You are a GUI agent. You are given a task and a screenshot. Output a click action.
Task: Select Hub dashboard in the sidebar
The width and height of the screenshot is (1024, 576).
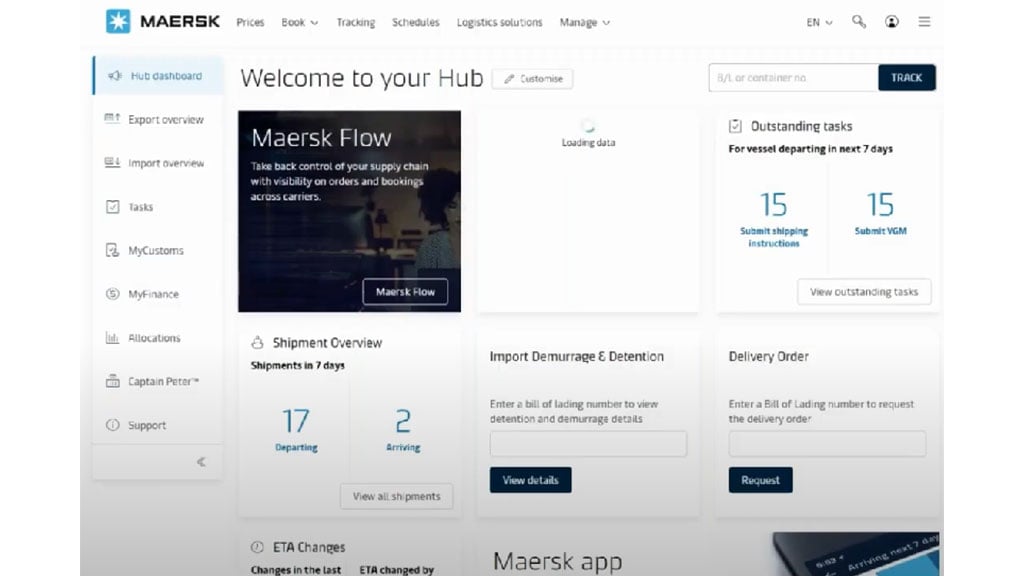tap(158, 76)
